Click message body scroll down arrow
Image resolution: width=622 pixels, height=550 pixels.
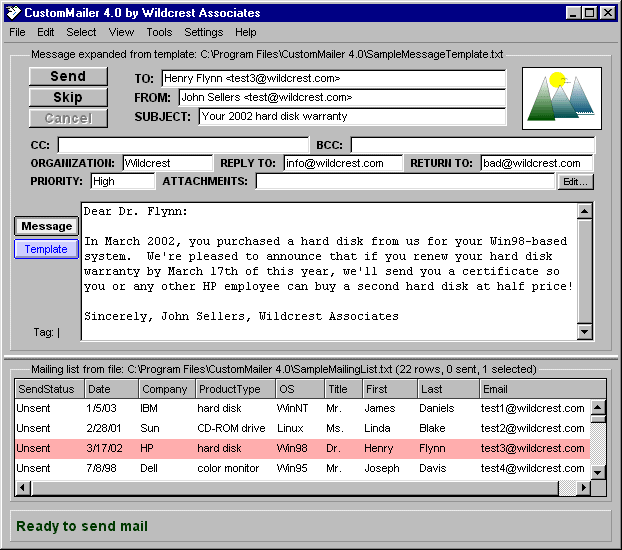tap(585, 332)
